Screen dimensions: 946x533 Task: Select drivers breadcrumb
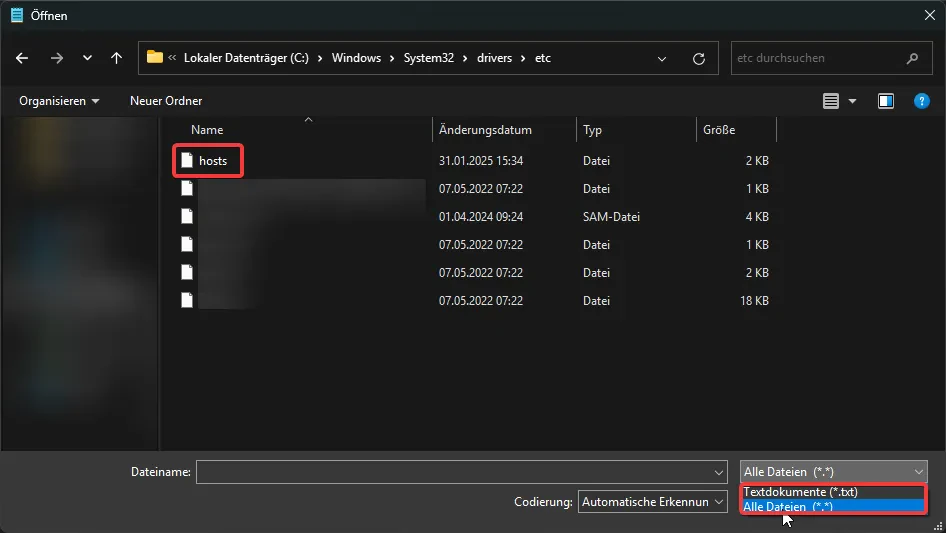pyautogui.click(x=494, y=58)
